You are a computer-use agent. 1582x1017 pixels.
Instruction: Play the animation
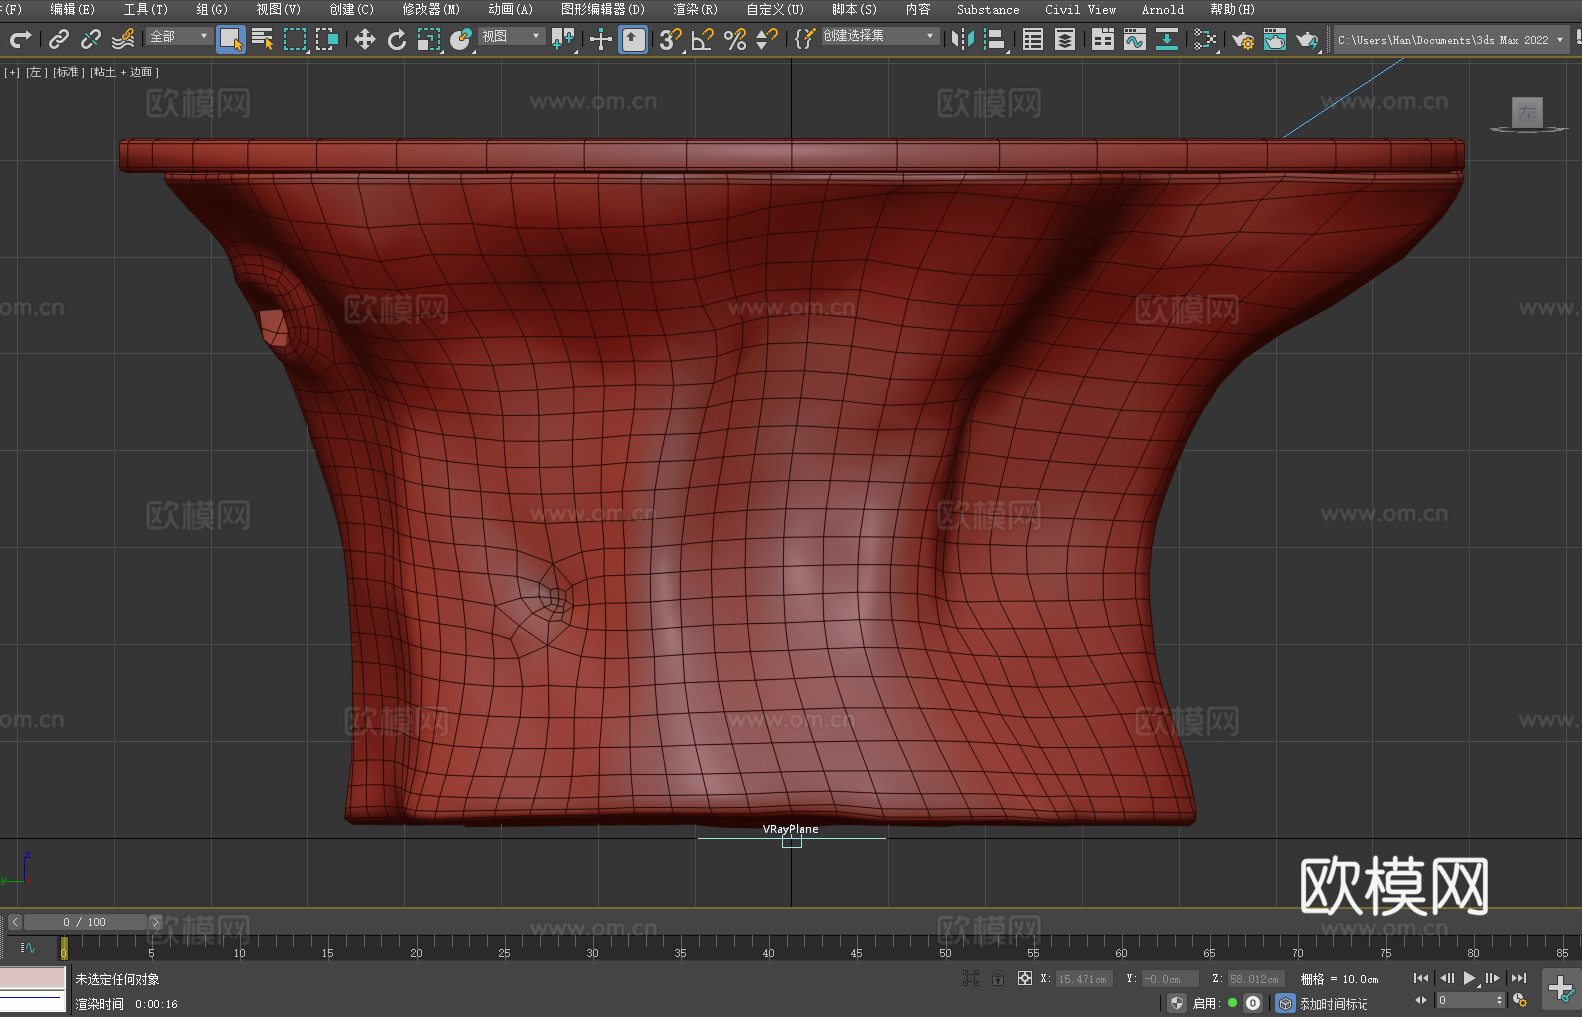coord(1470,978)
